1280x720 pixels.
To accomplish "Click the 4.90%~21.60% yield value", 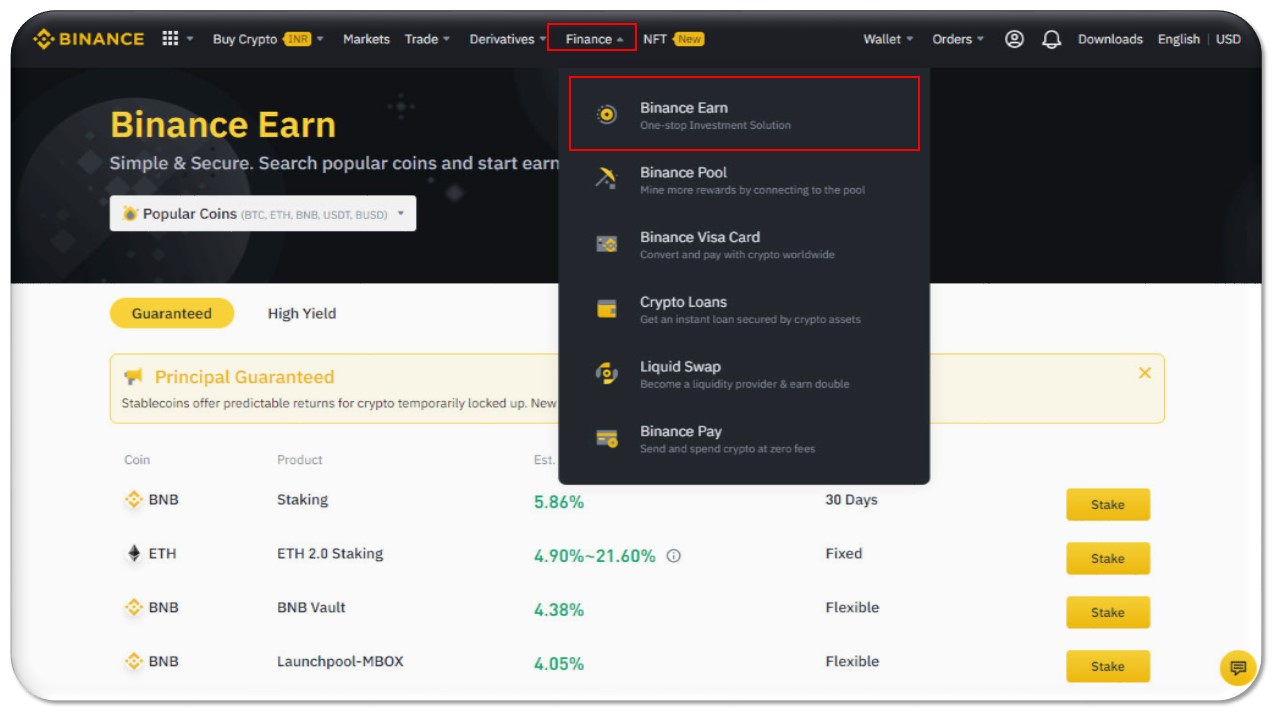I will tap(595, 556).
